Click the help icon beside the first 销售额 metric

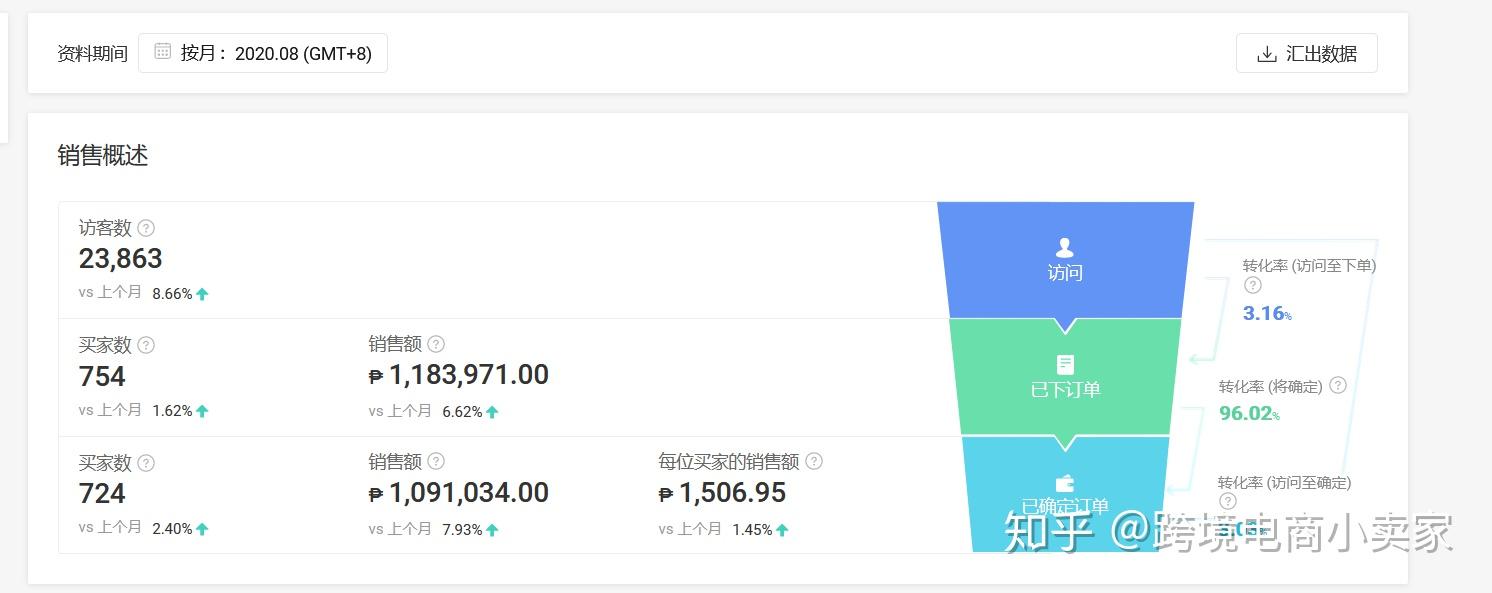coord(435,344)
